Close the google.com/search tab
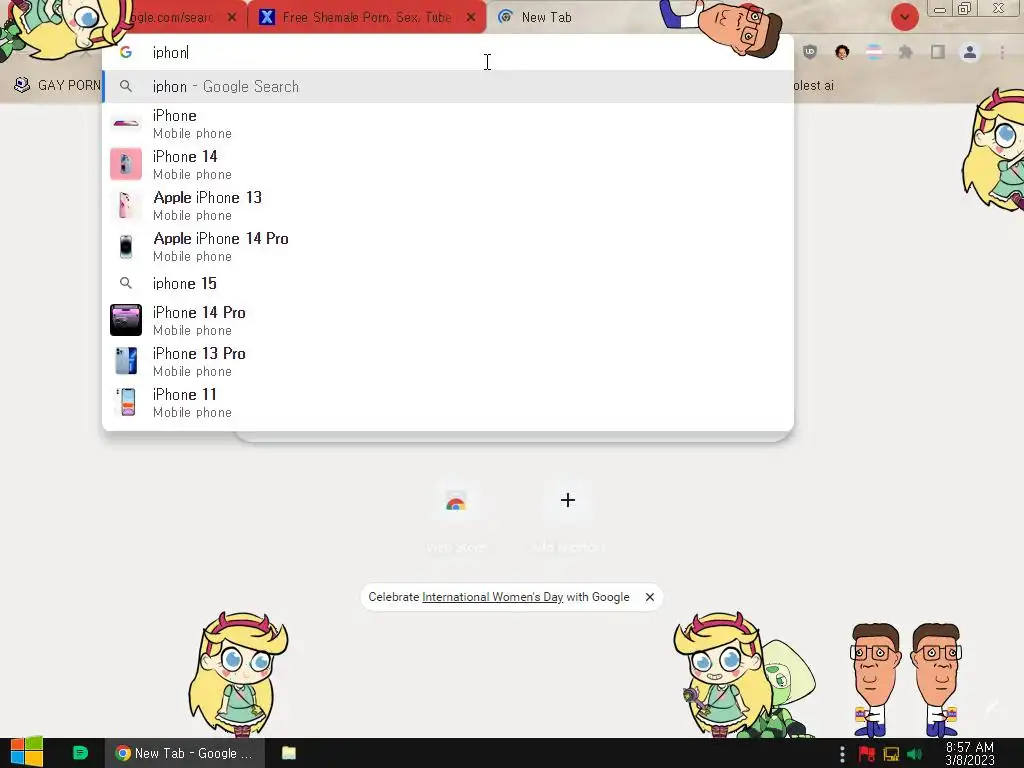Viewport: 1024px width, 768px height. click(232, 18)
